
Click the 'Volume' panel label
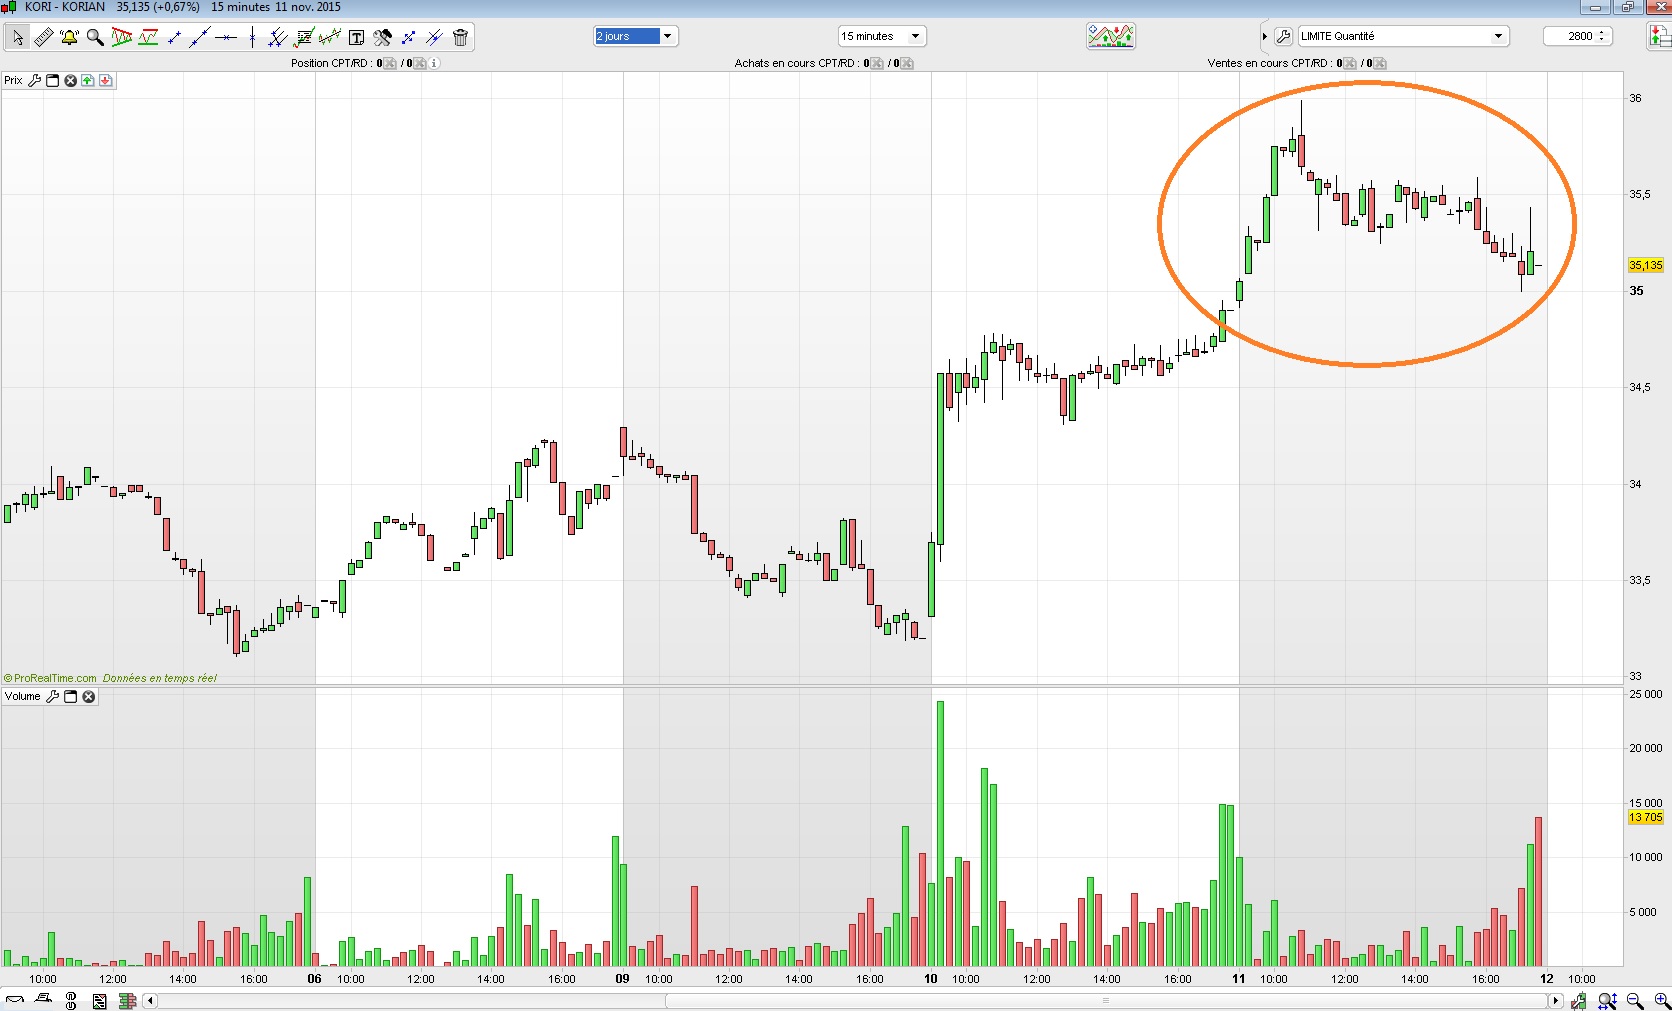click(23, 696)
